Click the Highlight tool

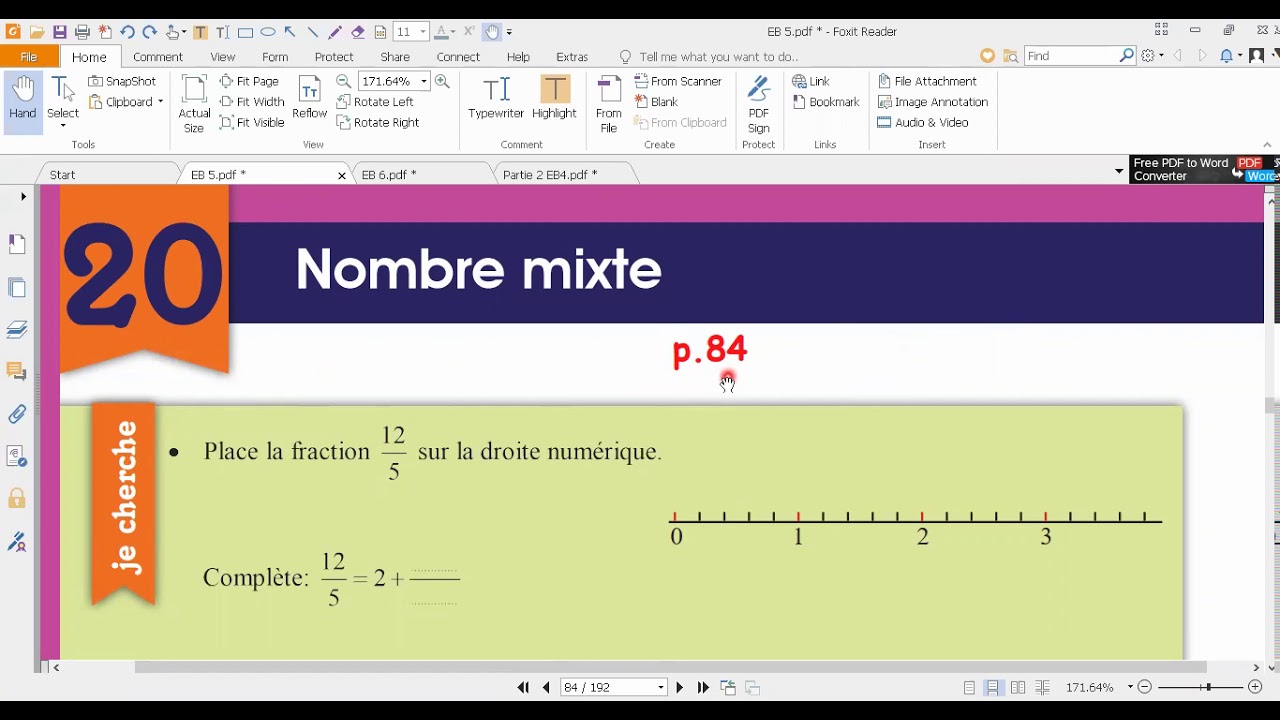point(554,98)
